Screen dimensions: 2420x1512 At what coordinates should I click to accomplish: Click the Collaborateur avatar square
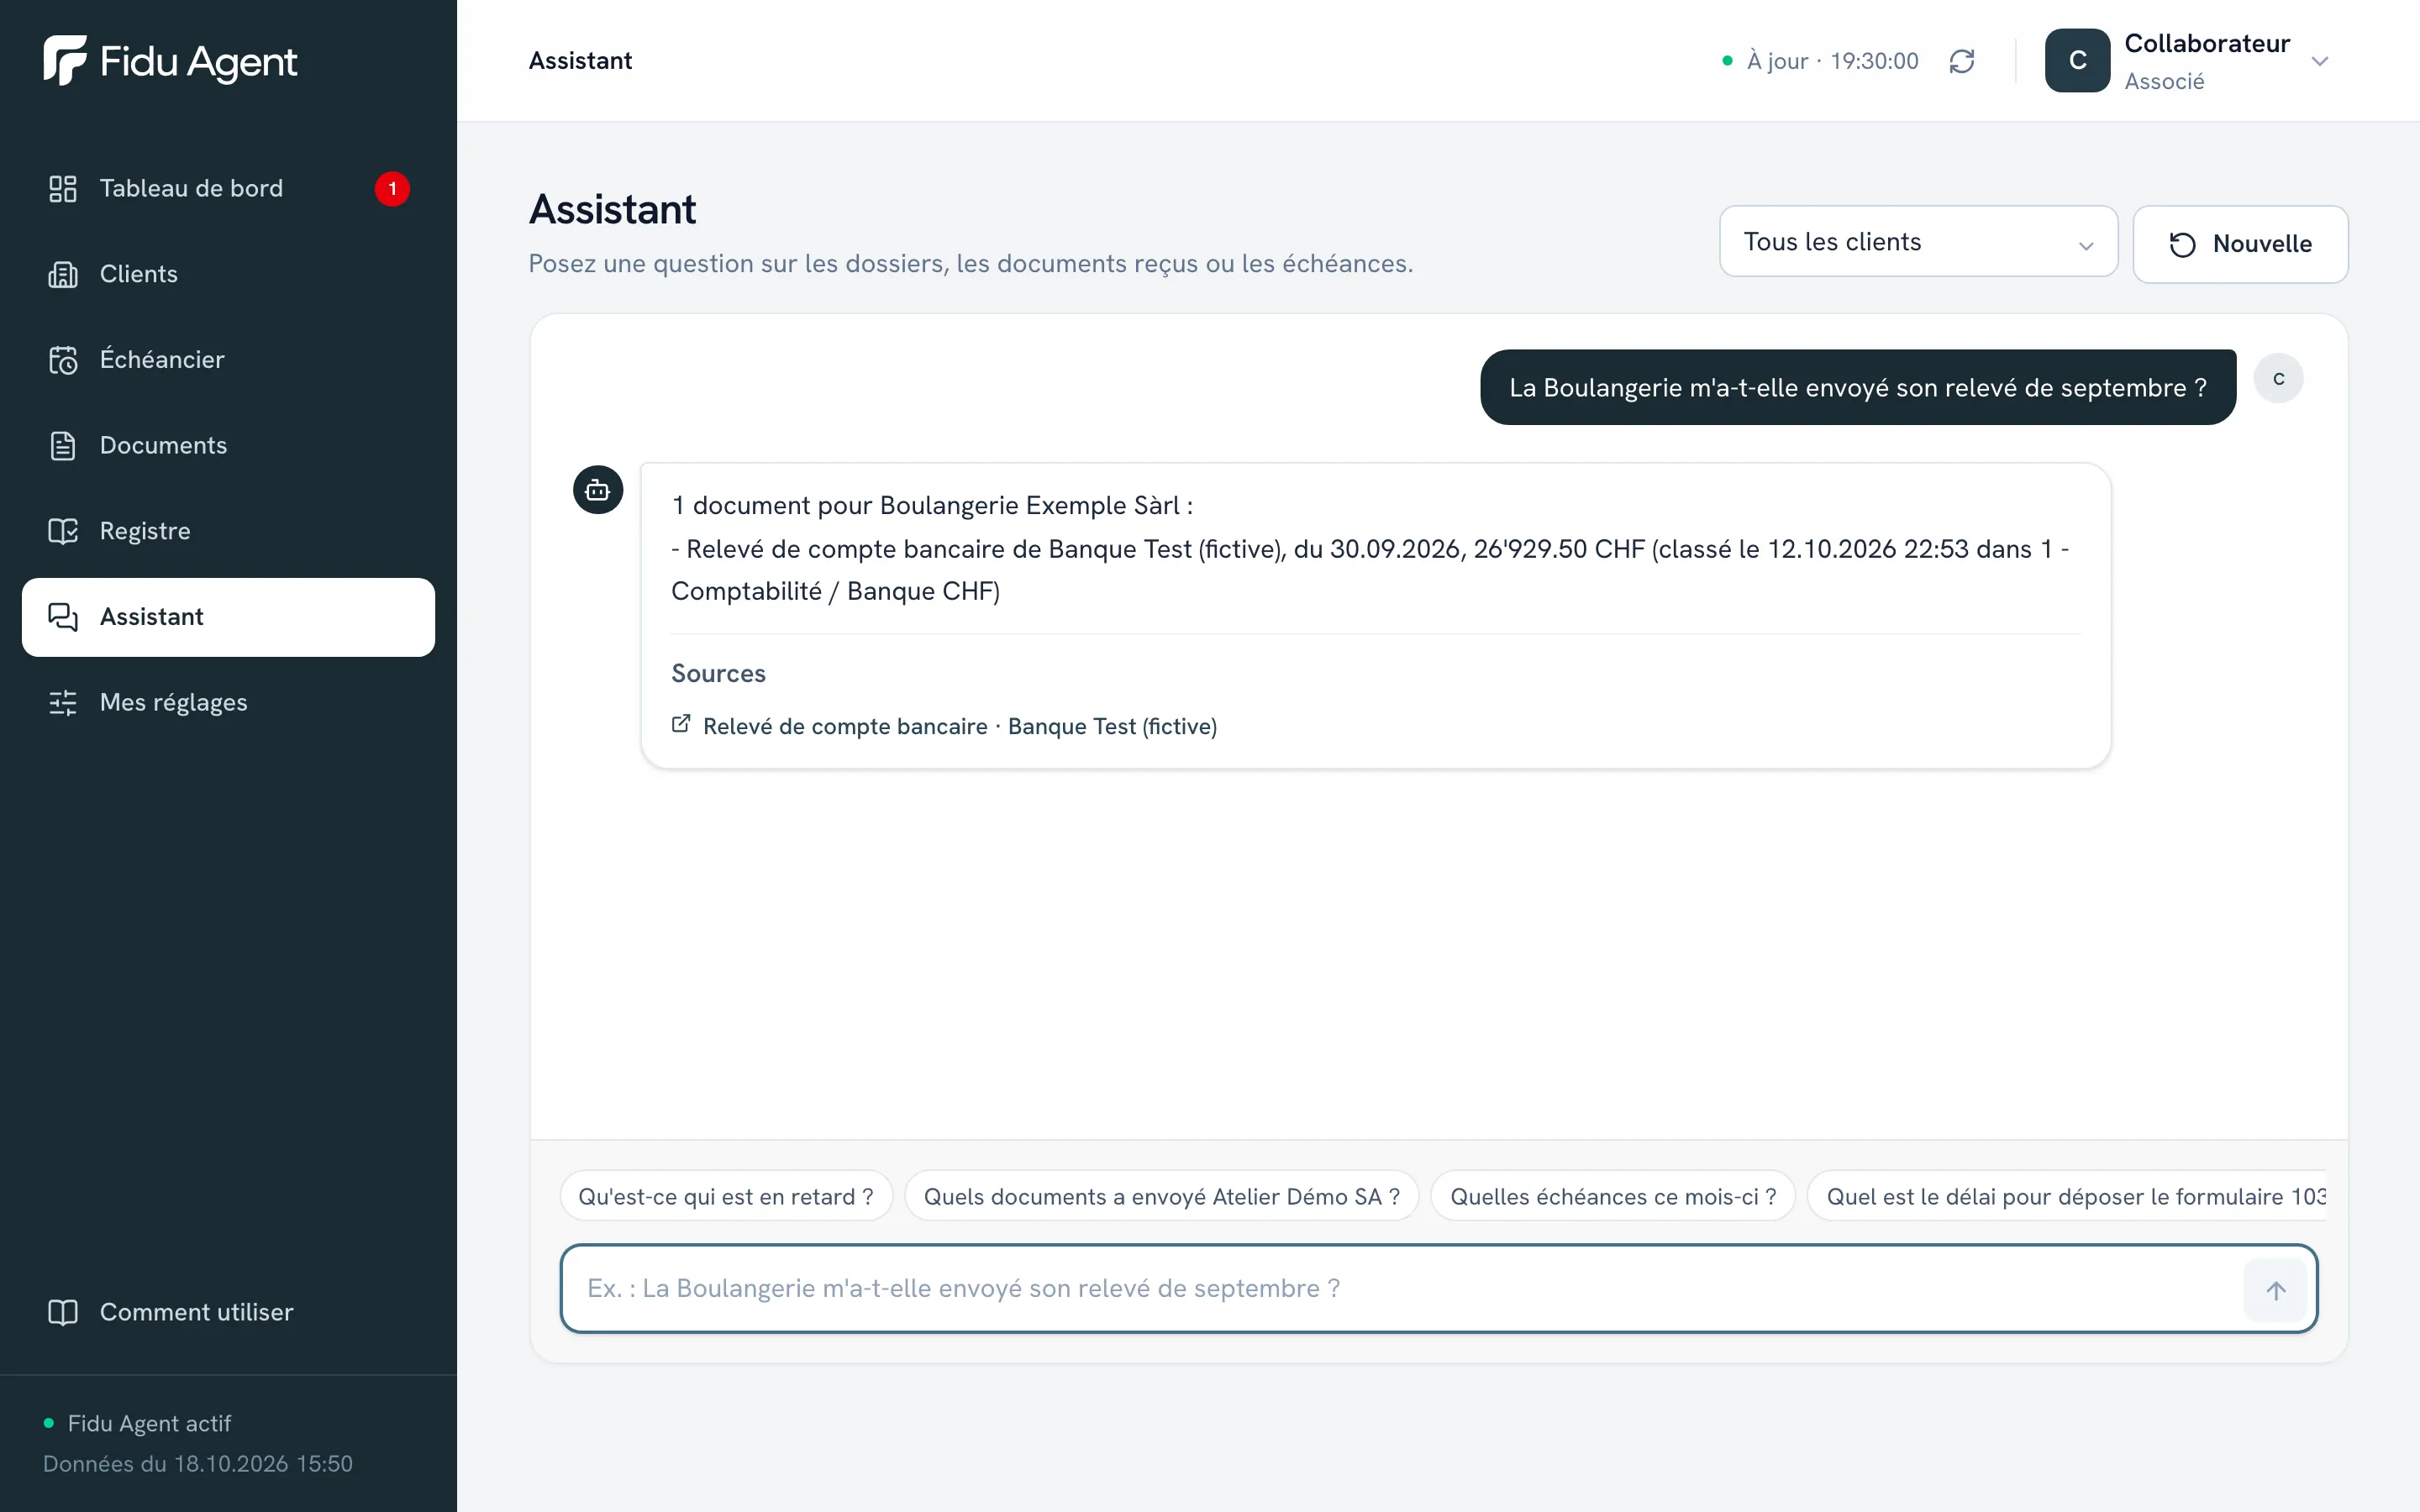point(2077,61)
